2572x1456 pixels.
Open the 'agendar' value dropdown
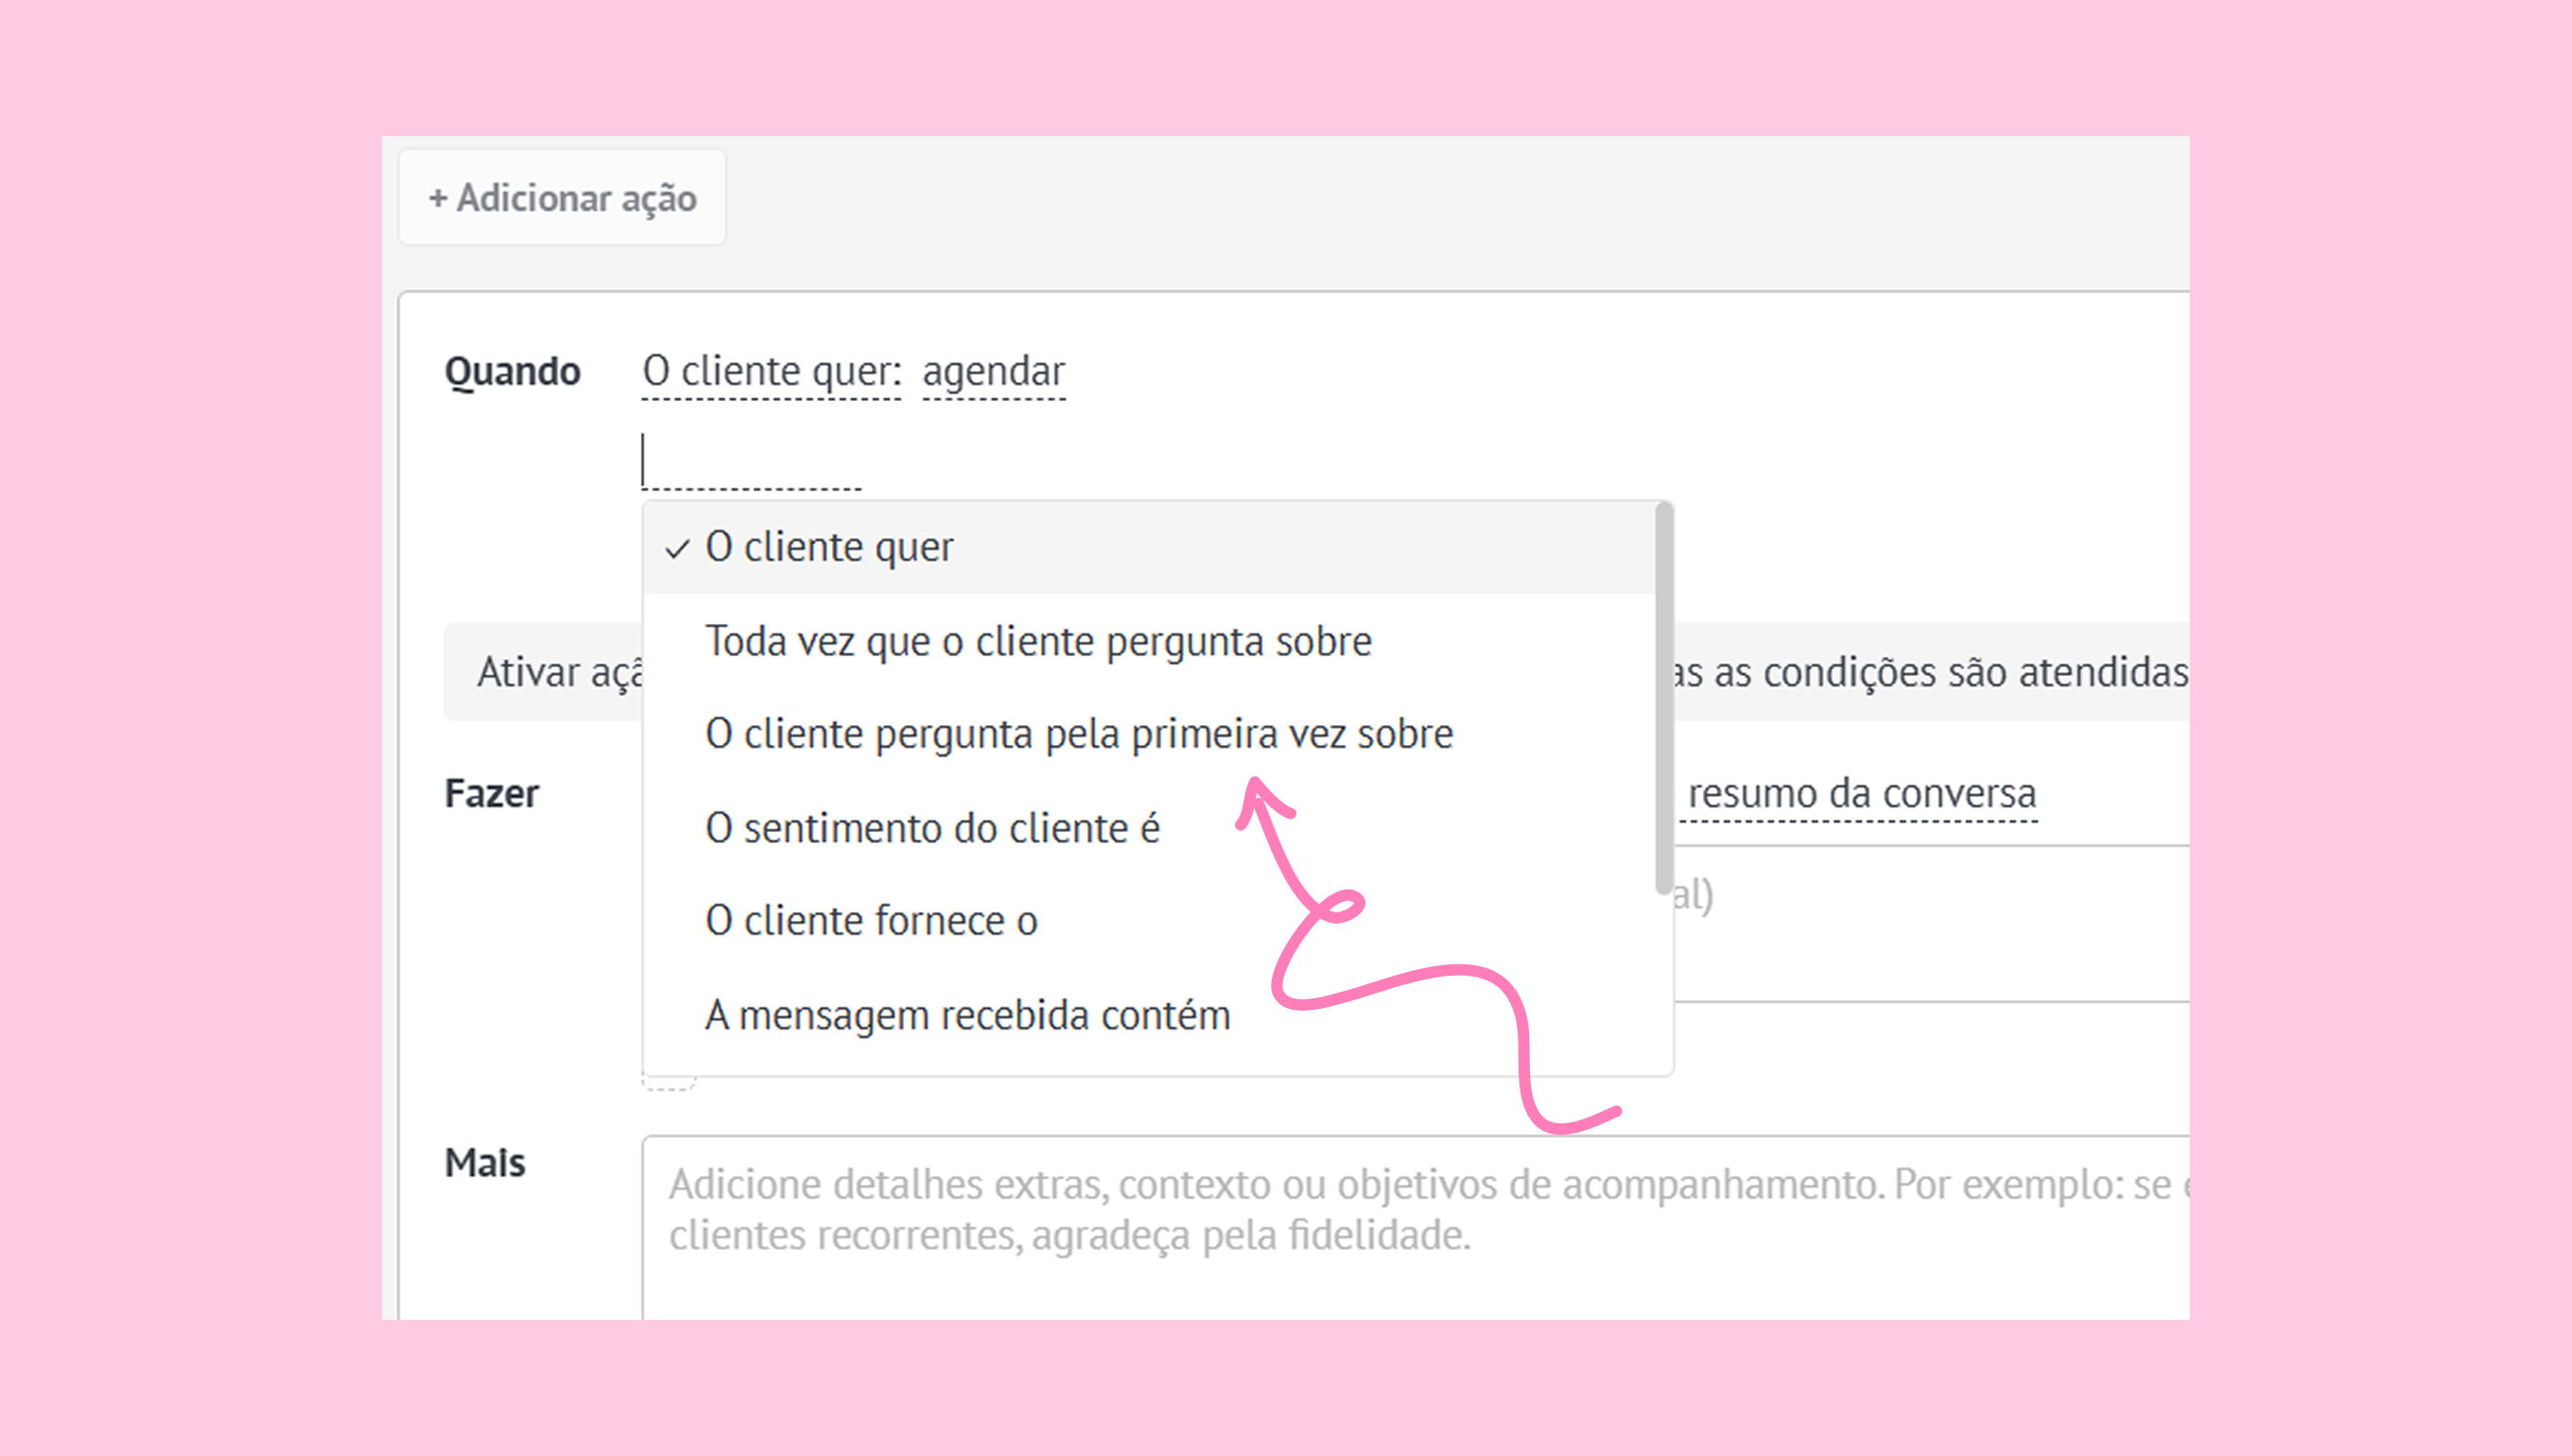click(993, 372)
